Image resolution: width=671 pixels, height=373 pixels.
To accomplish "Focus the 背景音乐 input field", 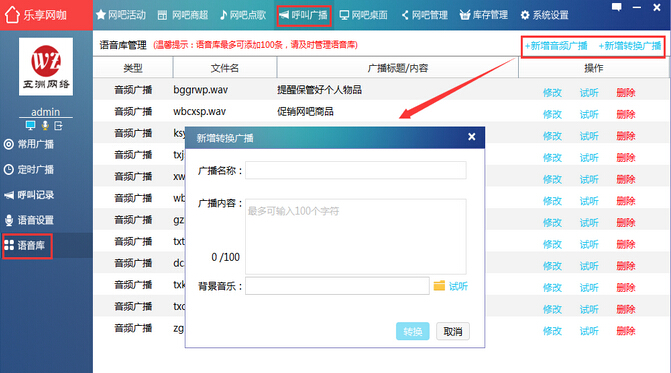I will [337, 286].
